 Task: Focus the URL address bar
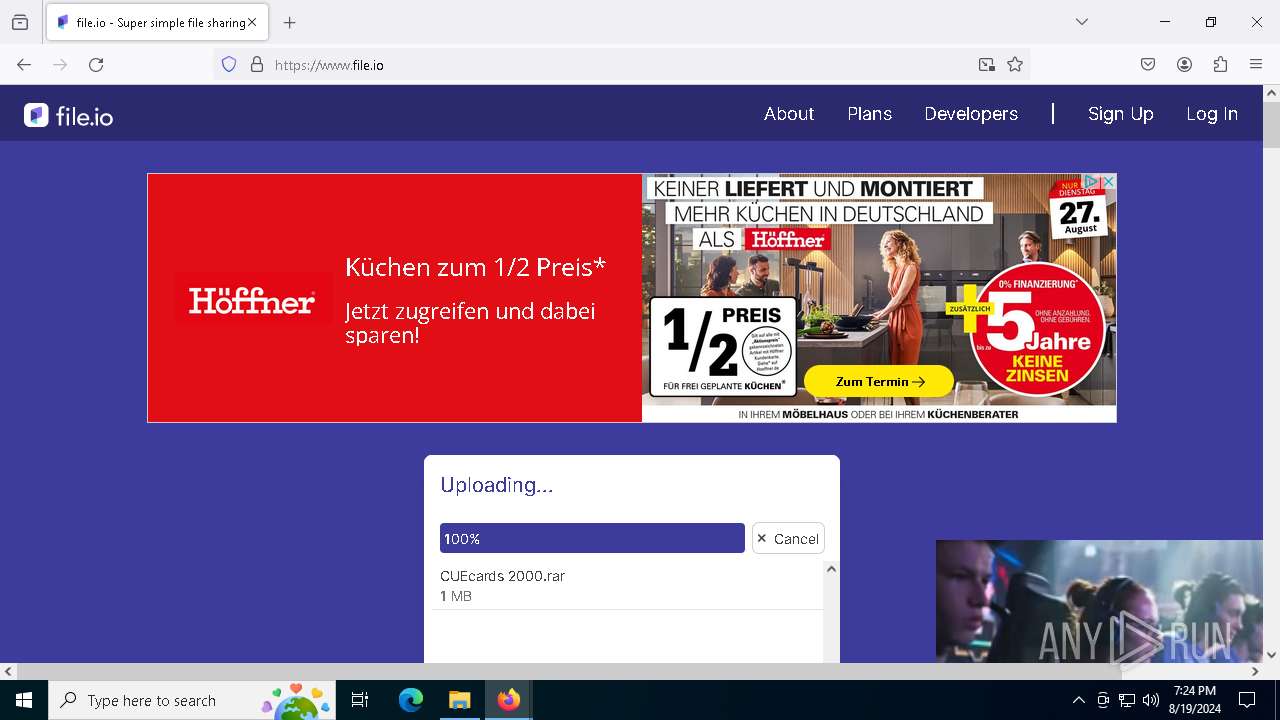620,65
